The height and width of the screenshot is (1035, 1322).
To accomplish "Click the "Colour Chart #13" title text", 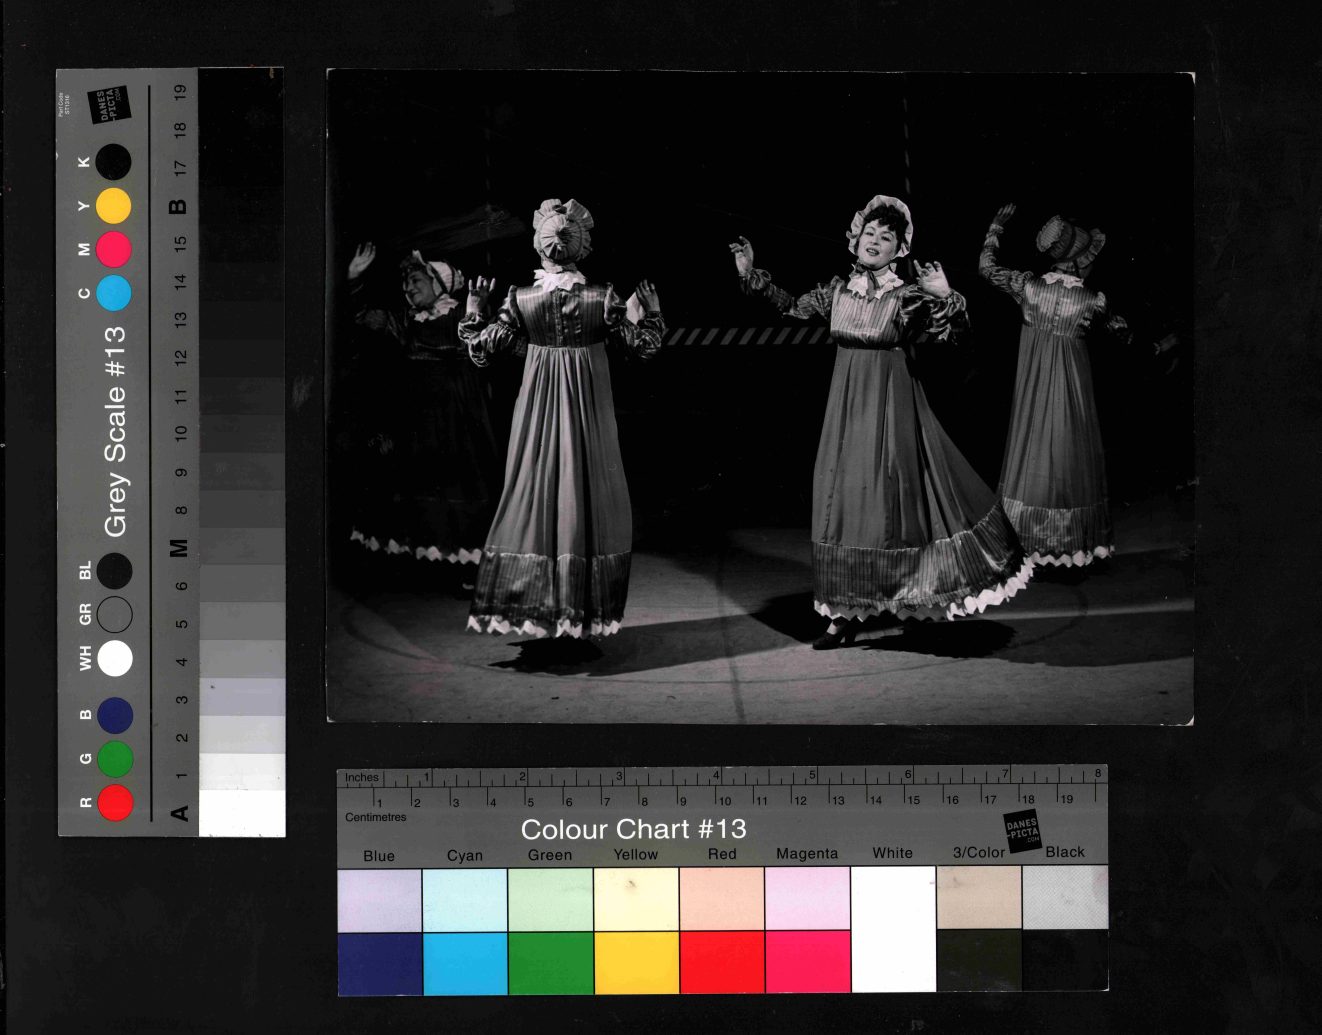I will click(x=633, y=829).
